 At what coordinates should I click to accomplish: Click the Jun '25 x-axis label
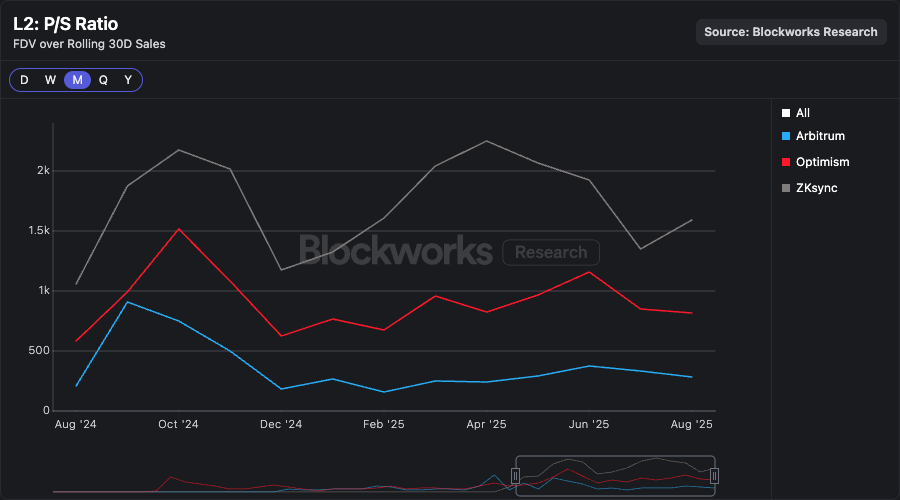click(589, 424)
